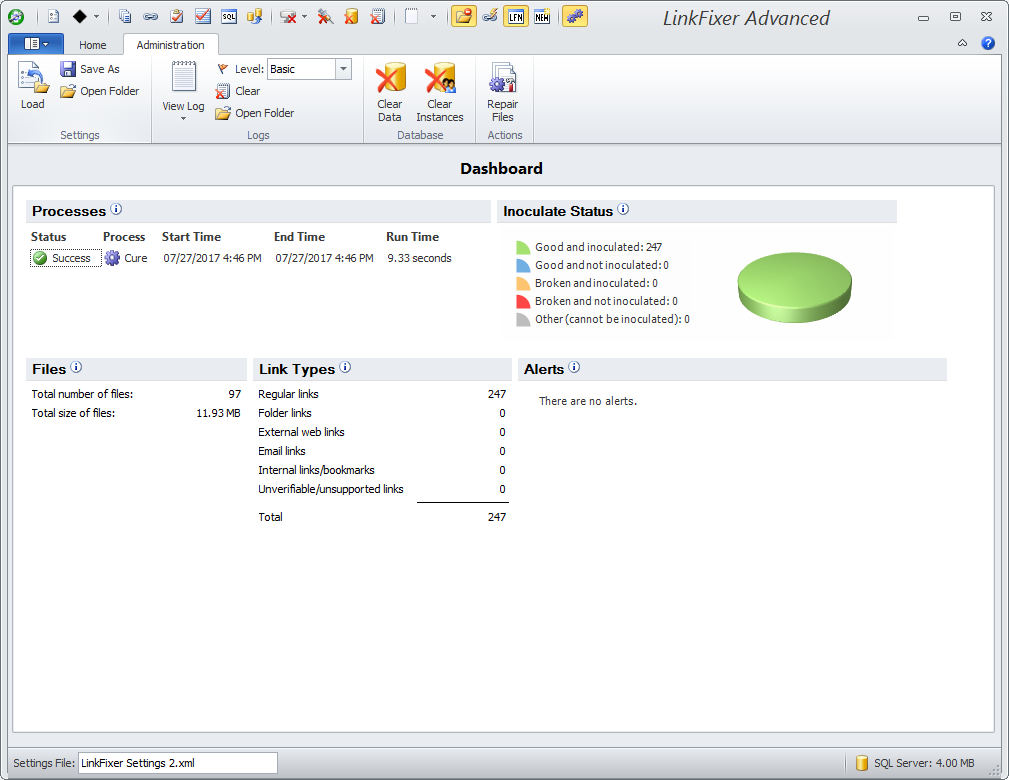
Task: Click the disconnect drive red X icon
Action: pos(288,17)
